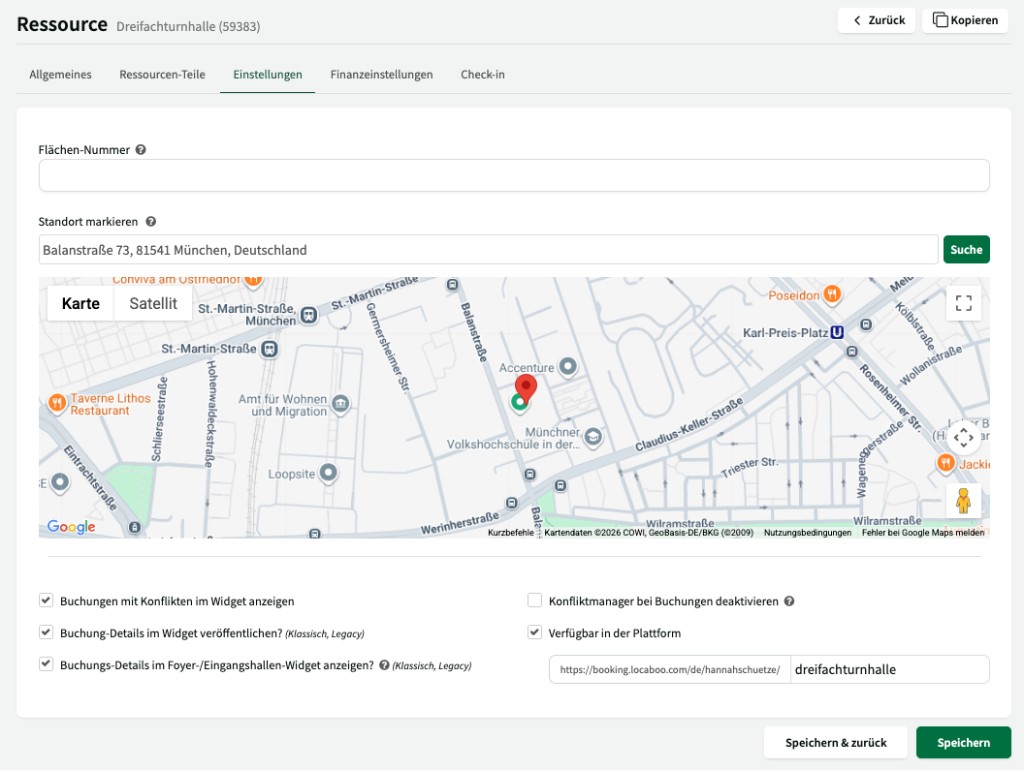This screenshot has height=770, width=1024.
Task: Click Speichern & zurück
Action: [835, 742]
